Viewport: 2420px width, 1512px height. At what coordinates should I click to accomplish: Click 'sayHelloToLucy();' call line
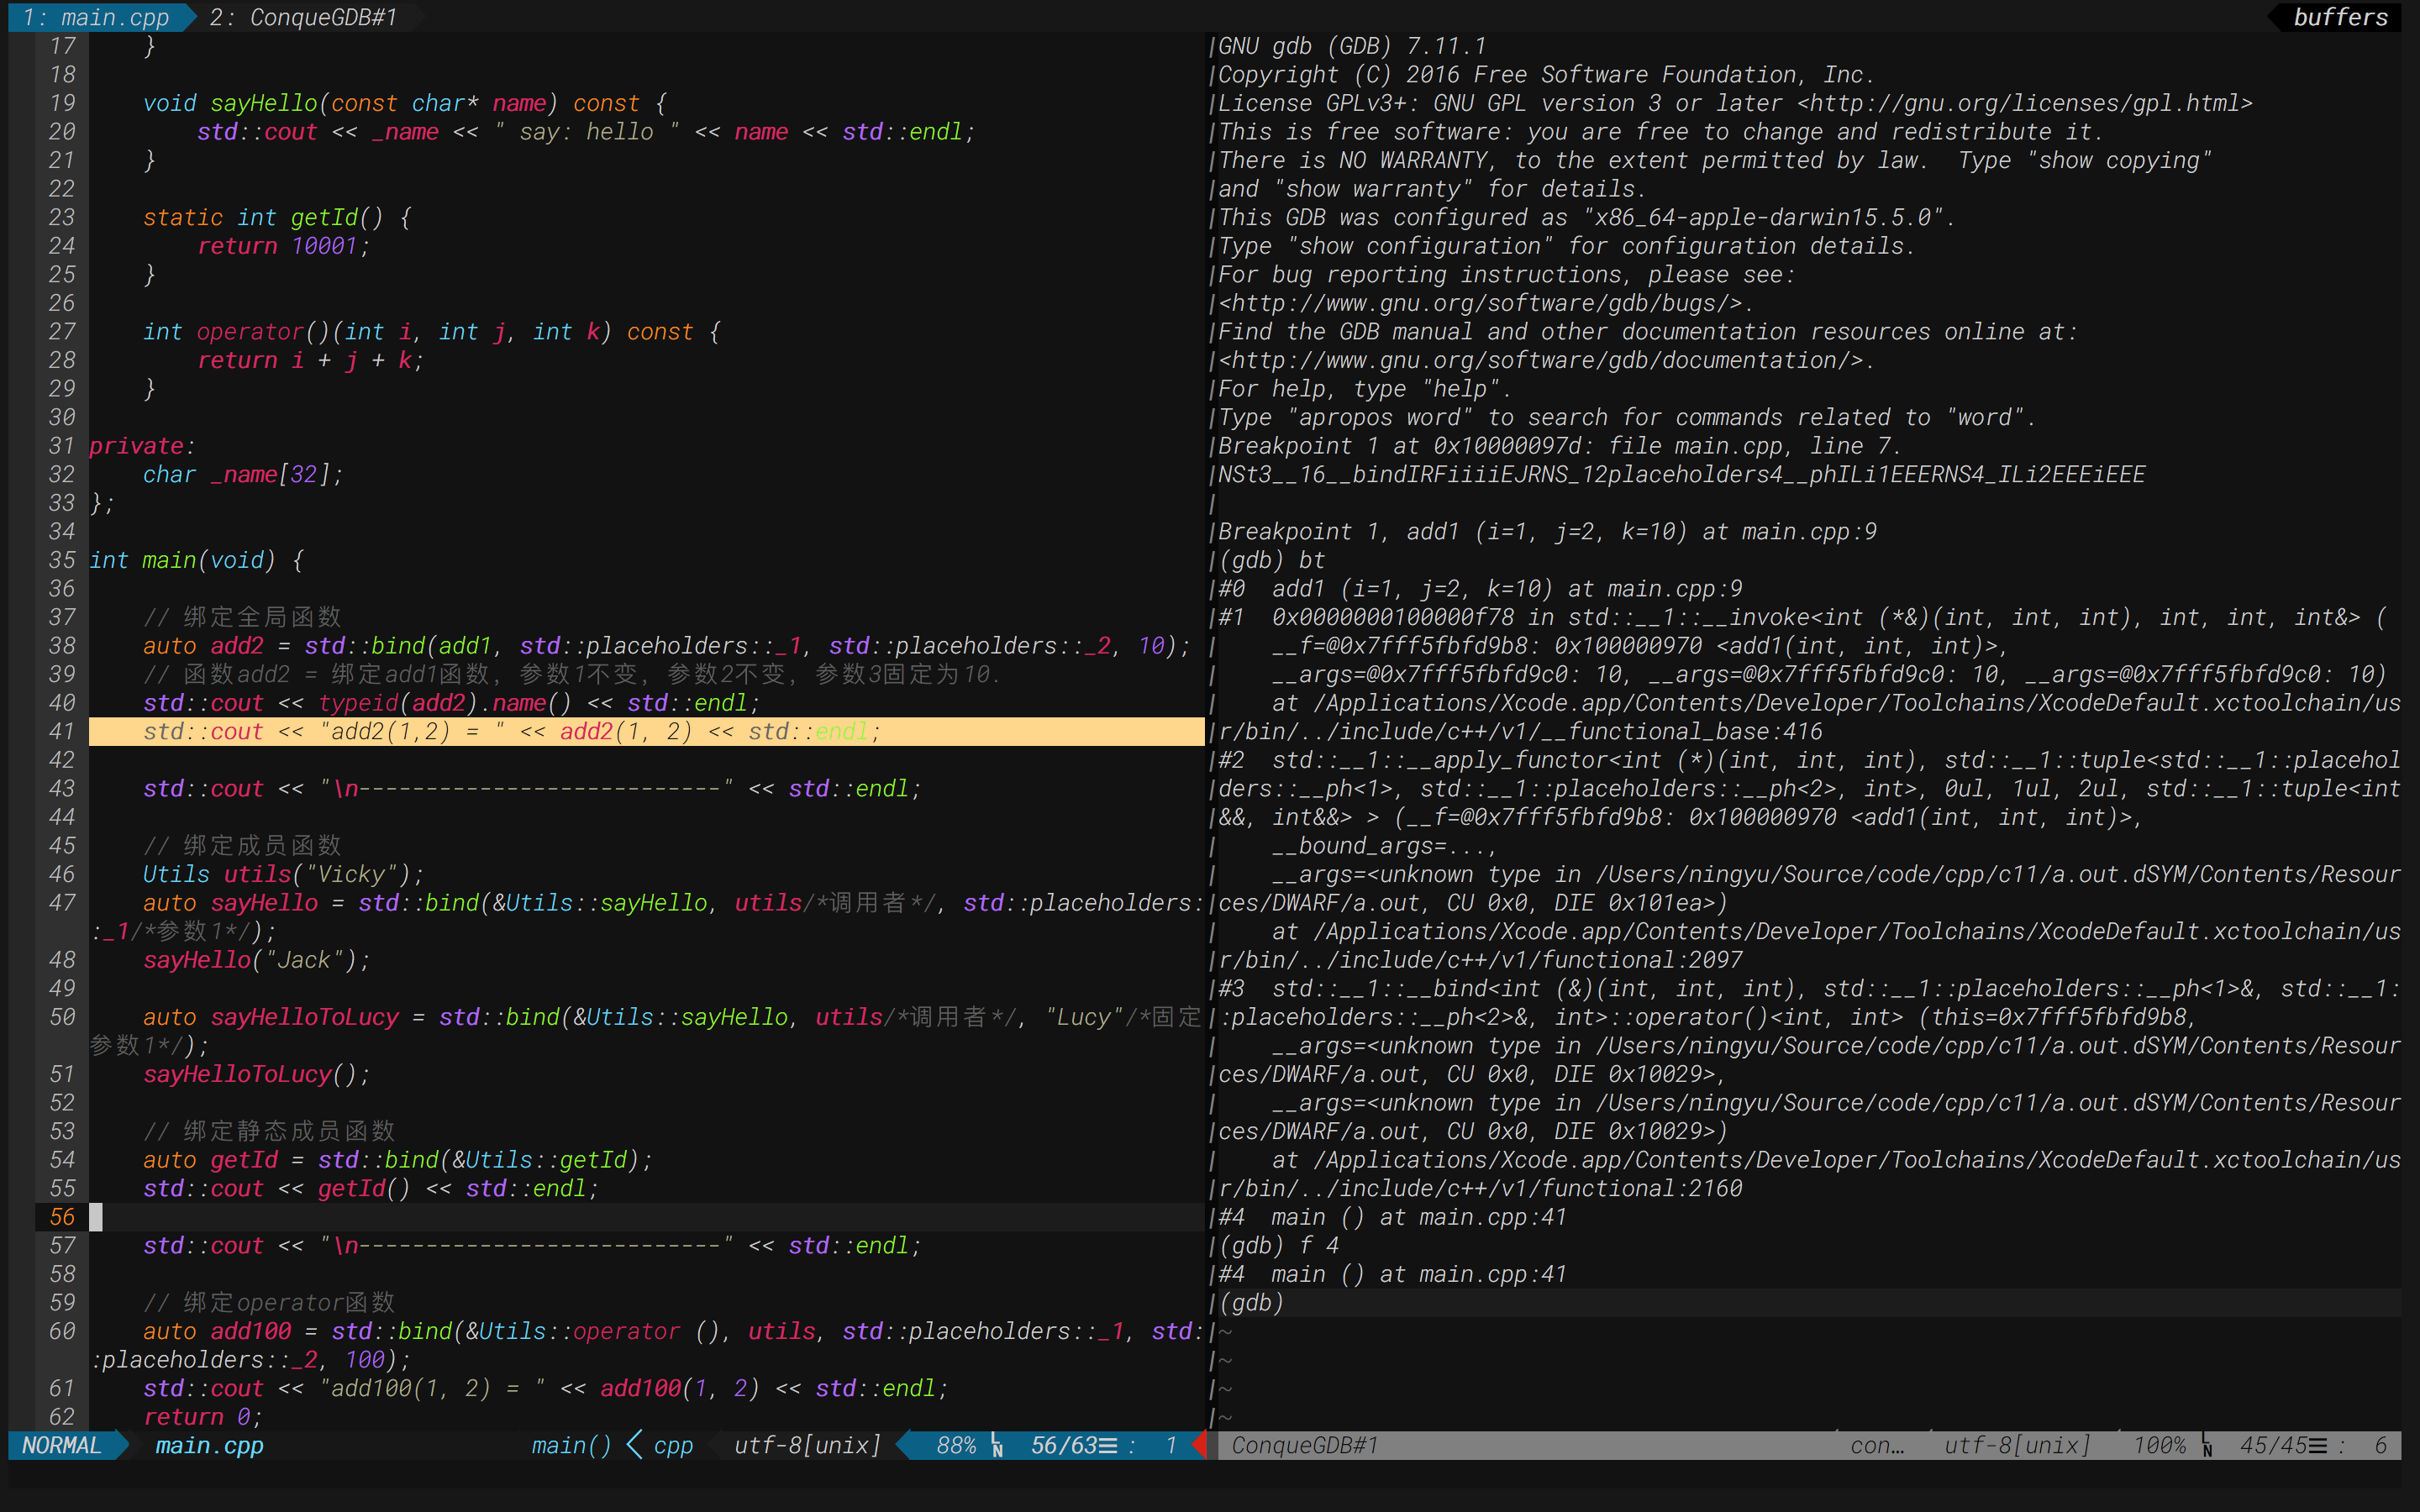click(x=256, y=1074)
